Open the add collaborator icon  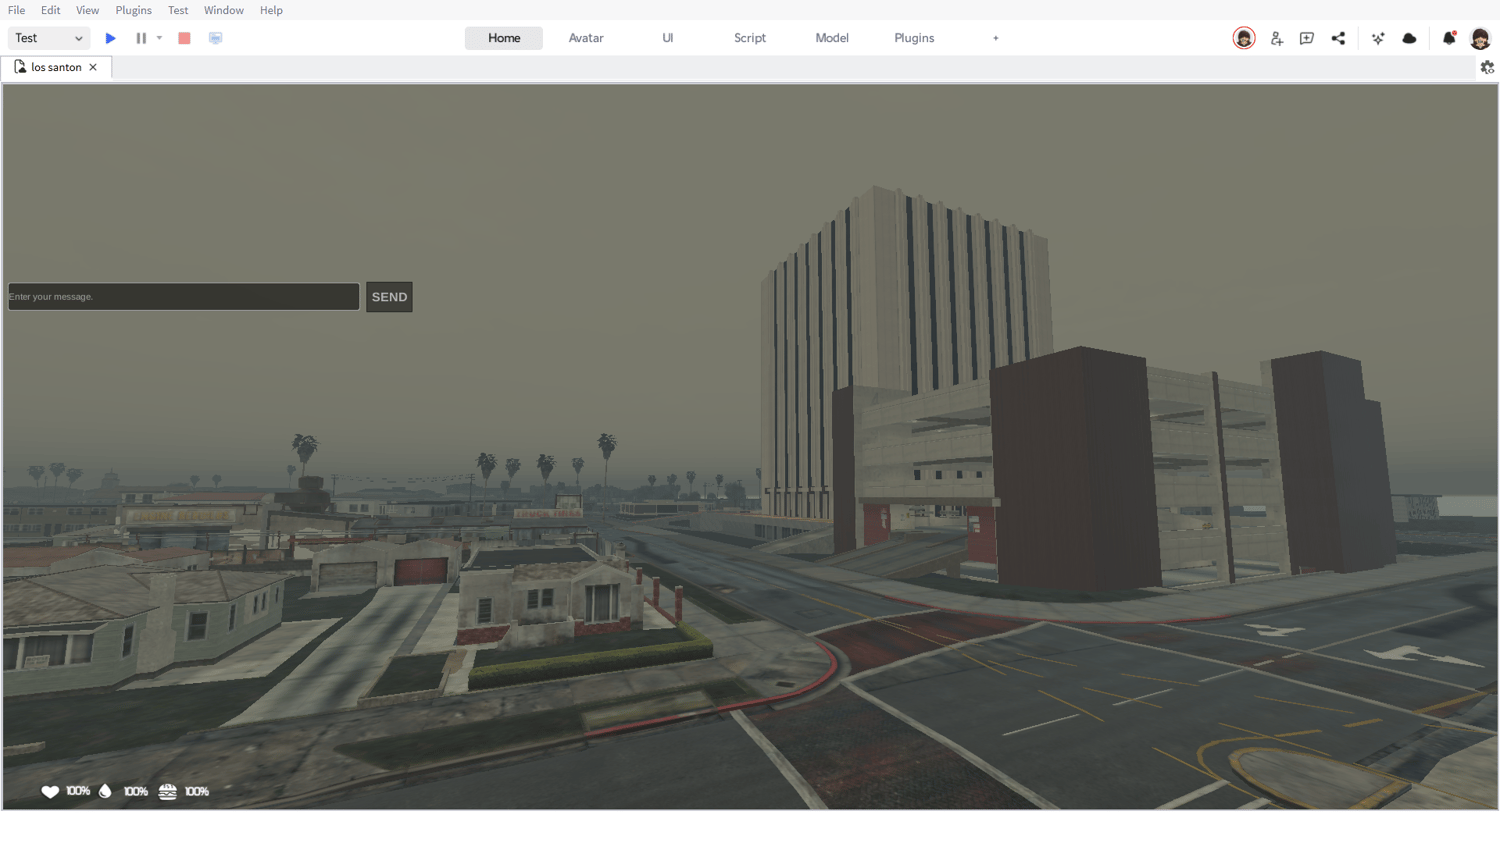tap(1277, 38)
